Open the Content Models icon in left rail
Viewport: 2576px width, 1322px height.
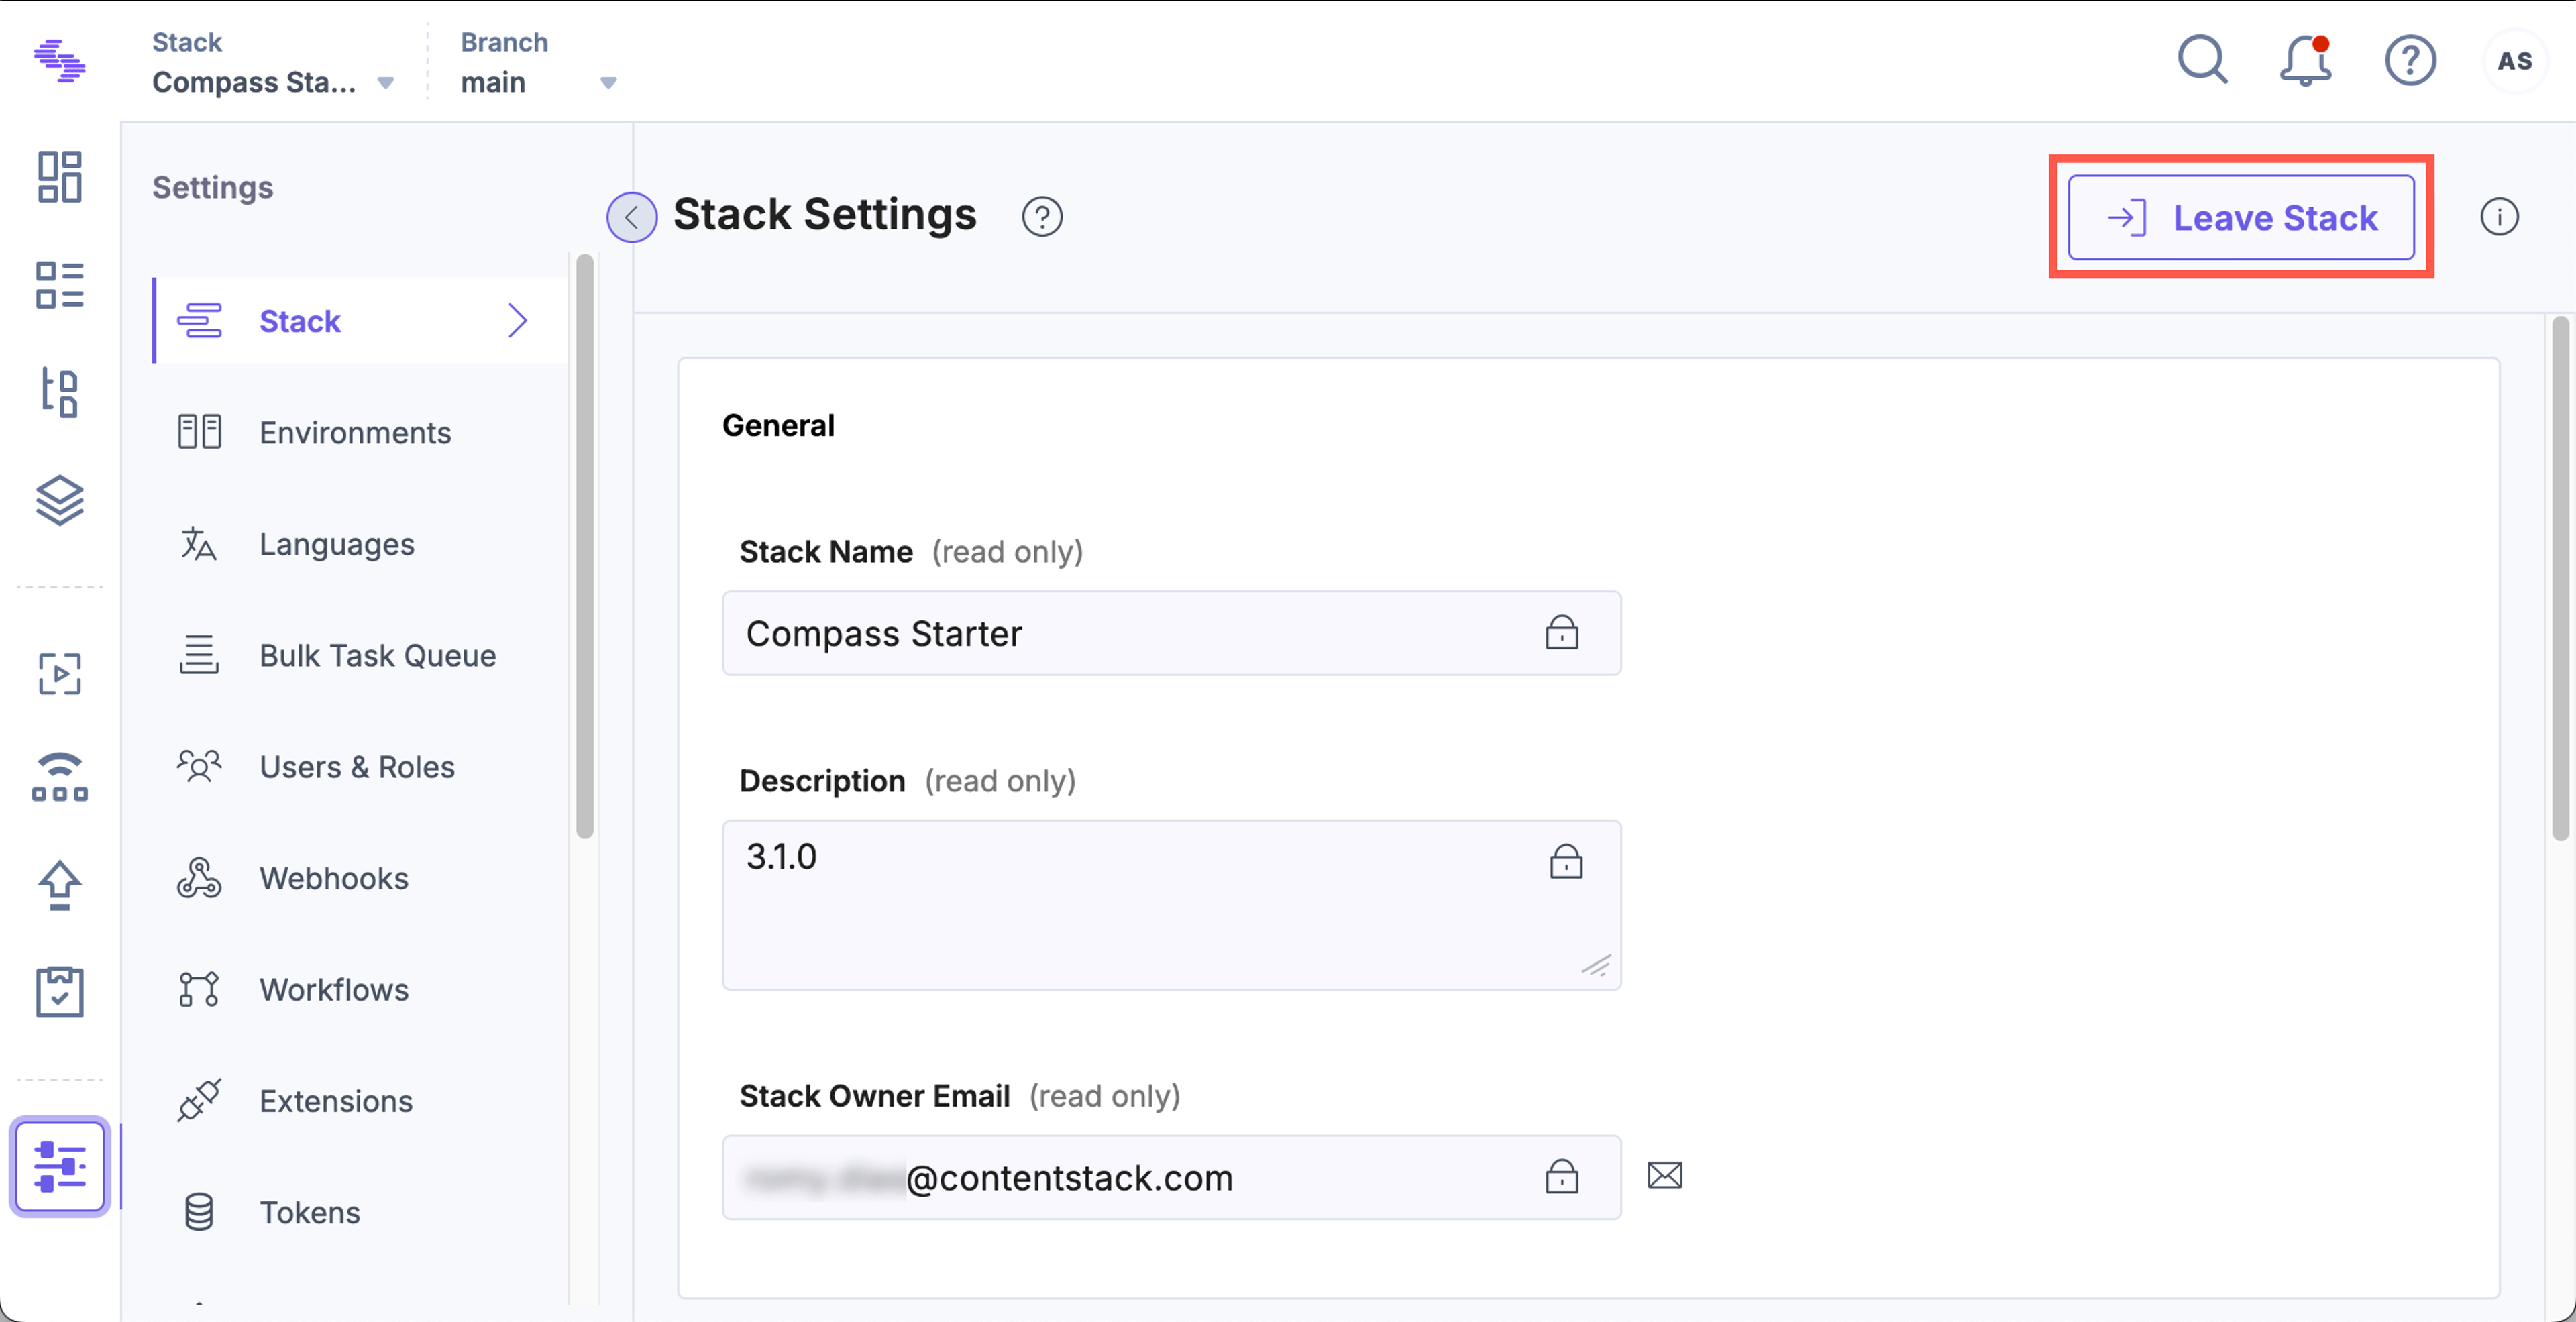click(59, 392)
